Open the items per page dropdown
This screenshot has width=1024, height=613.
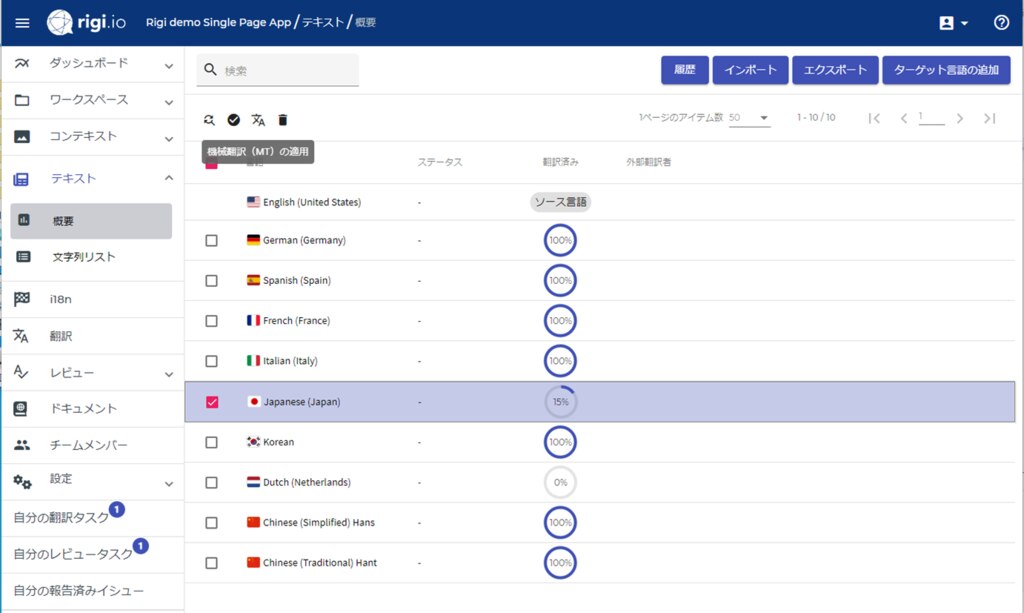pos(749,118)
